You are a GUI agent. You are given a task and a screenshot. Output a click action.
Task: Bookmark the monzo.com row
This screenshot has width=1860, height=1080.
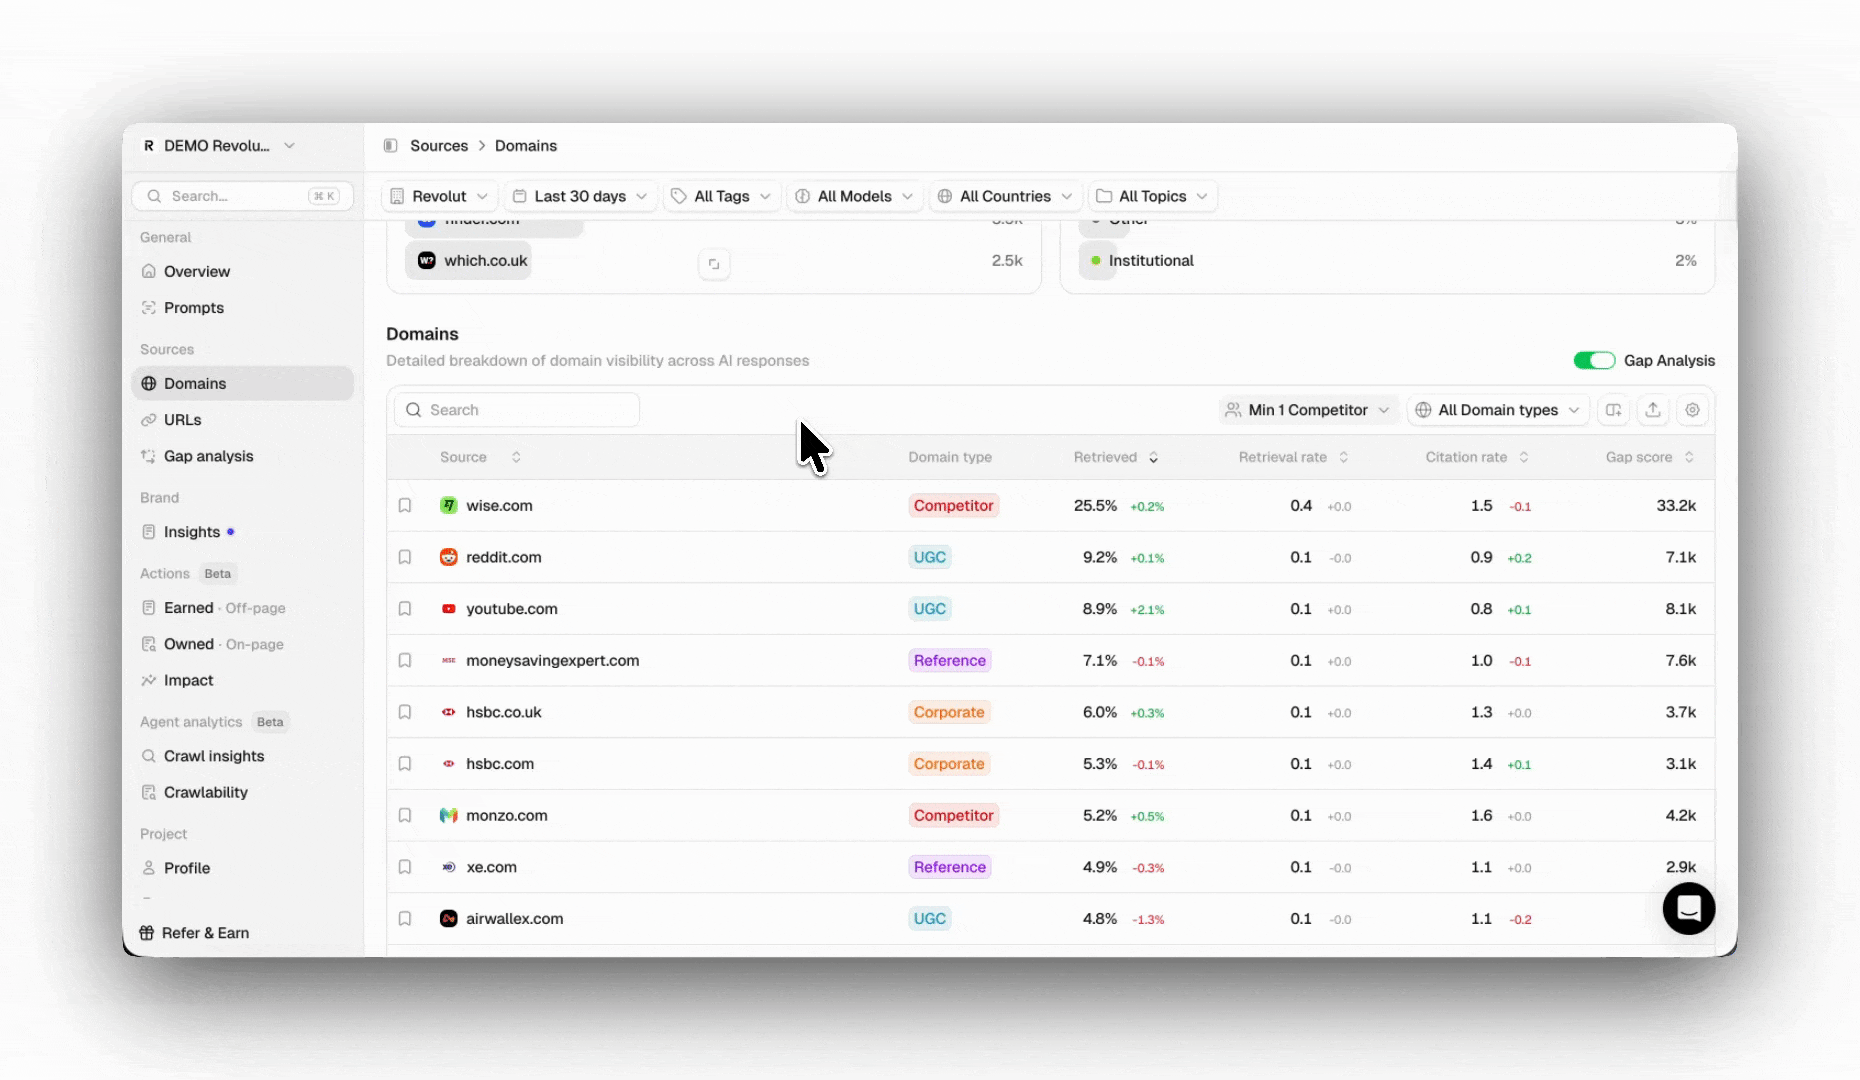[x=405, y=816]
